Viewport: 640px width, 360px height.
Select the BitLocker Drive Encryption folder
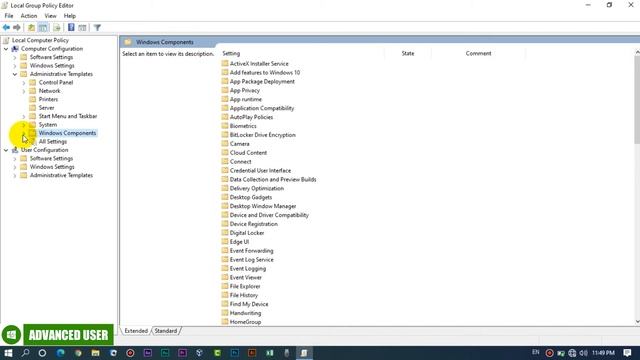coord(262,135)
